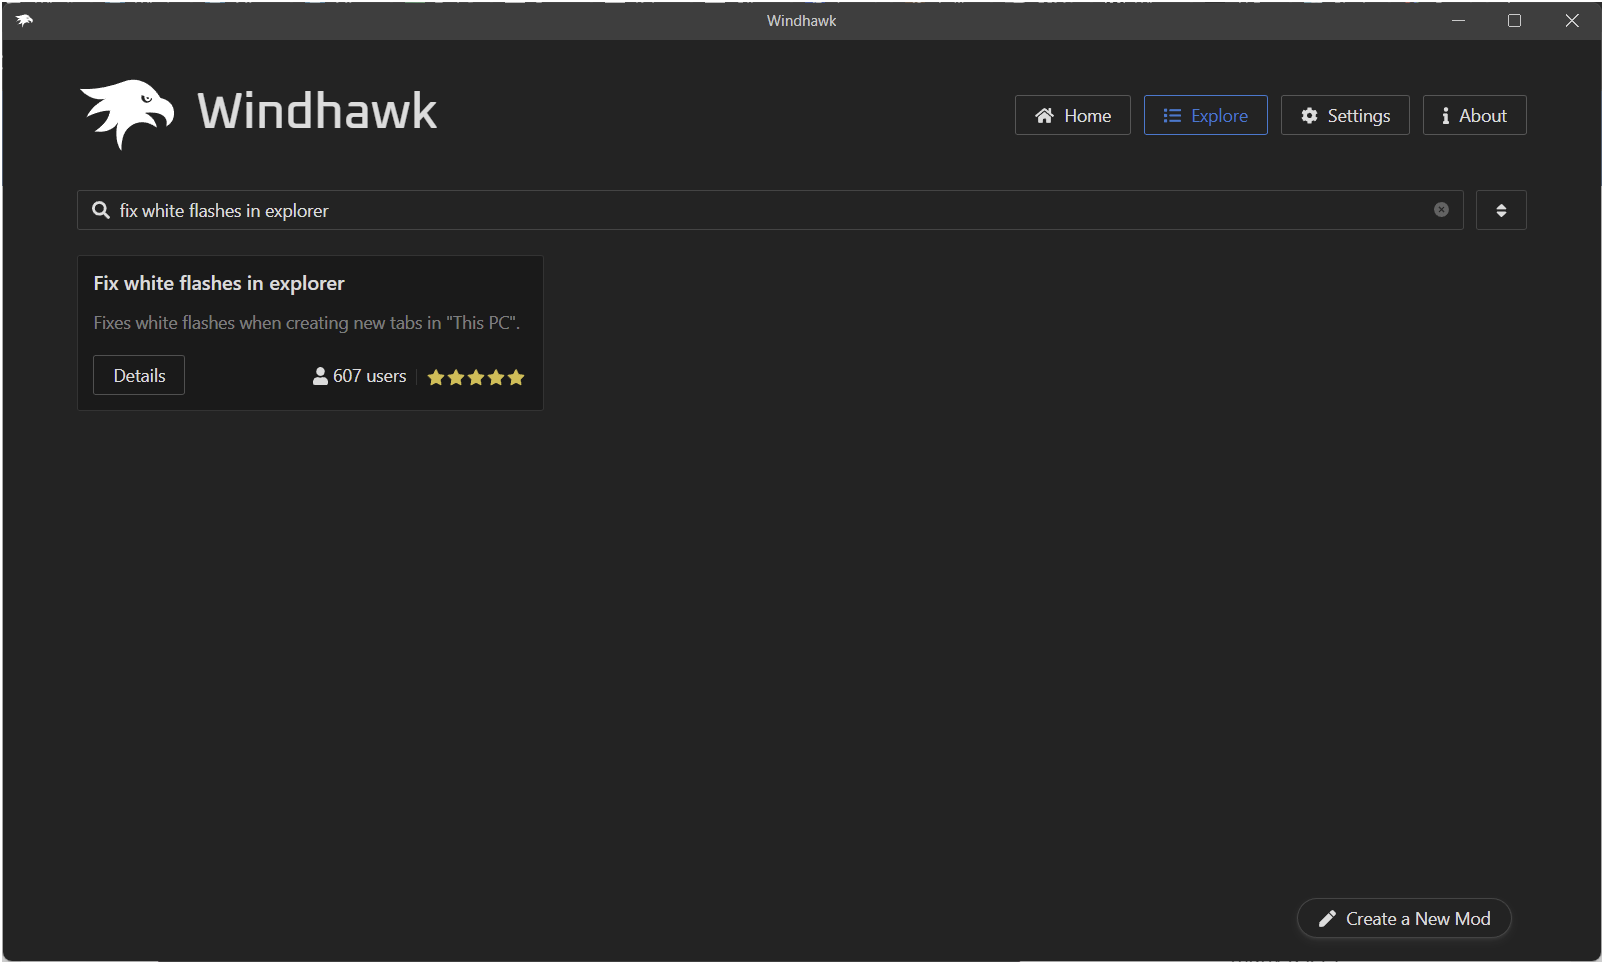Image resolution: width=1604 pixels, height=964 pixels.
Task: Click the mod title Fix white flashes in explorer
Action: 219,283
